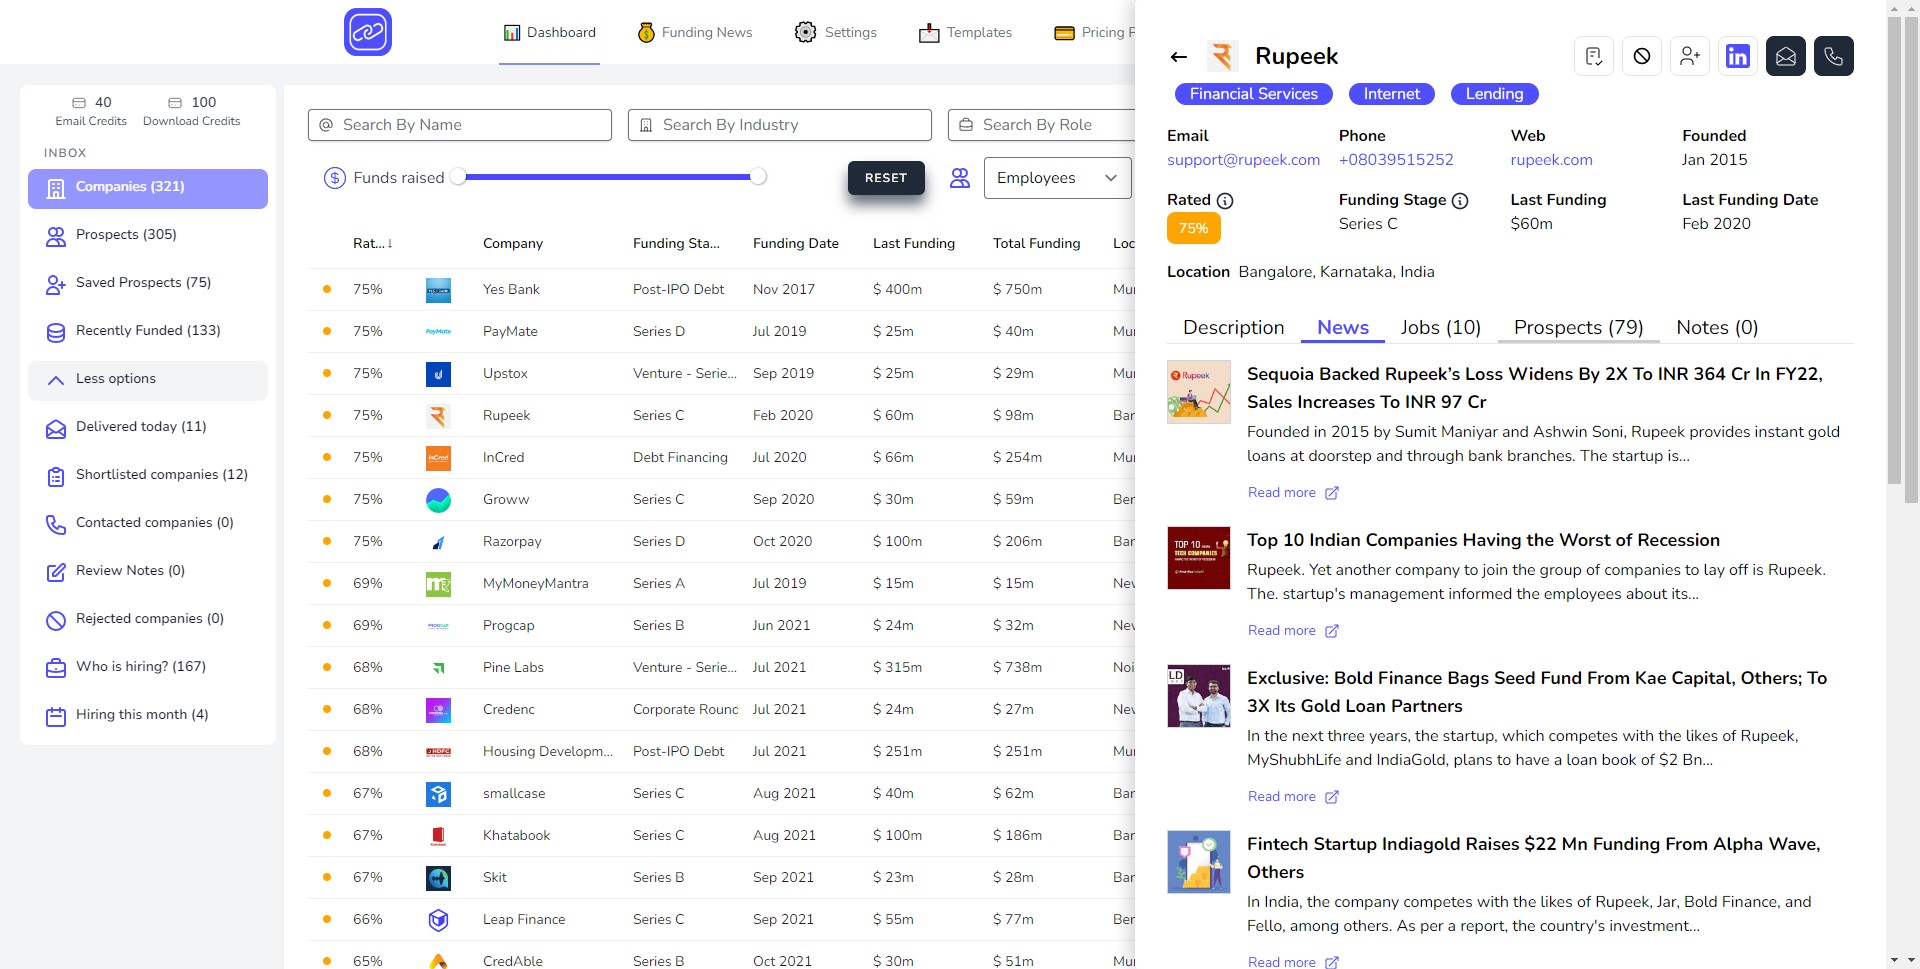This screenshot has height=969, width=1920.
Task: Click the phone call icon in Rupeek header
Action: click(1834, 56)
